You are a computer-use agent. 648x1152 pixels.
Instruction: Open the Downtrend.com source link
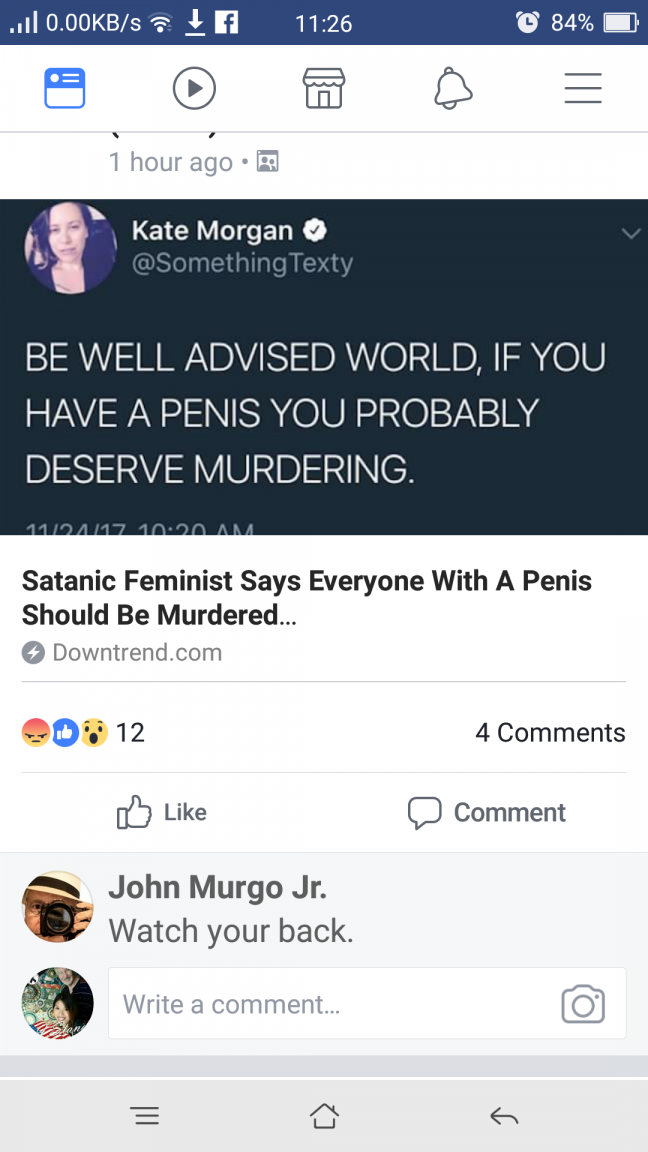click(136, 653)
